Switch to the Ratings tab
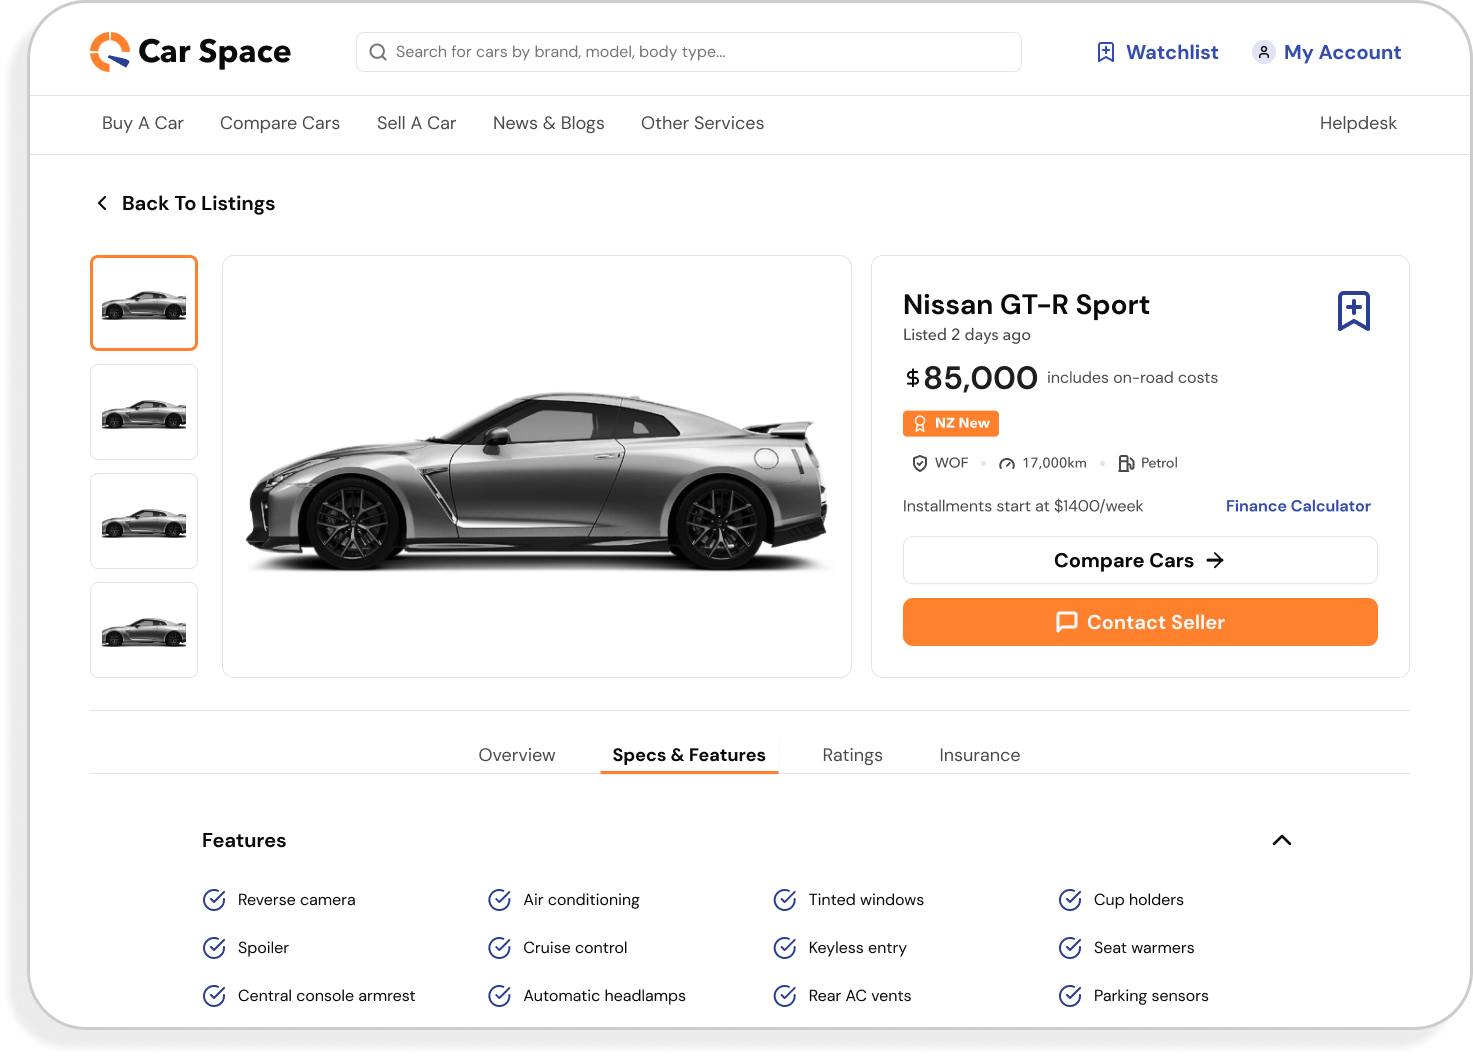 point(852,755)
